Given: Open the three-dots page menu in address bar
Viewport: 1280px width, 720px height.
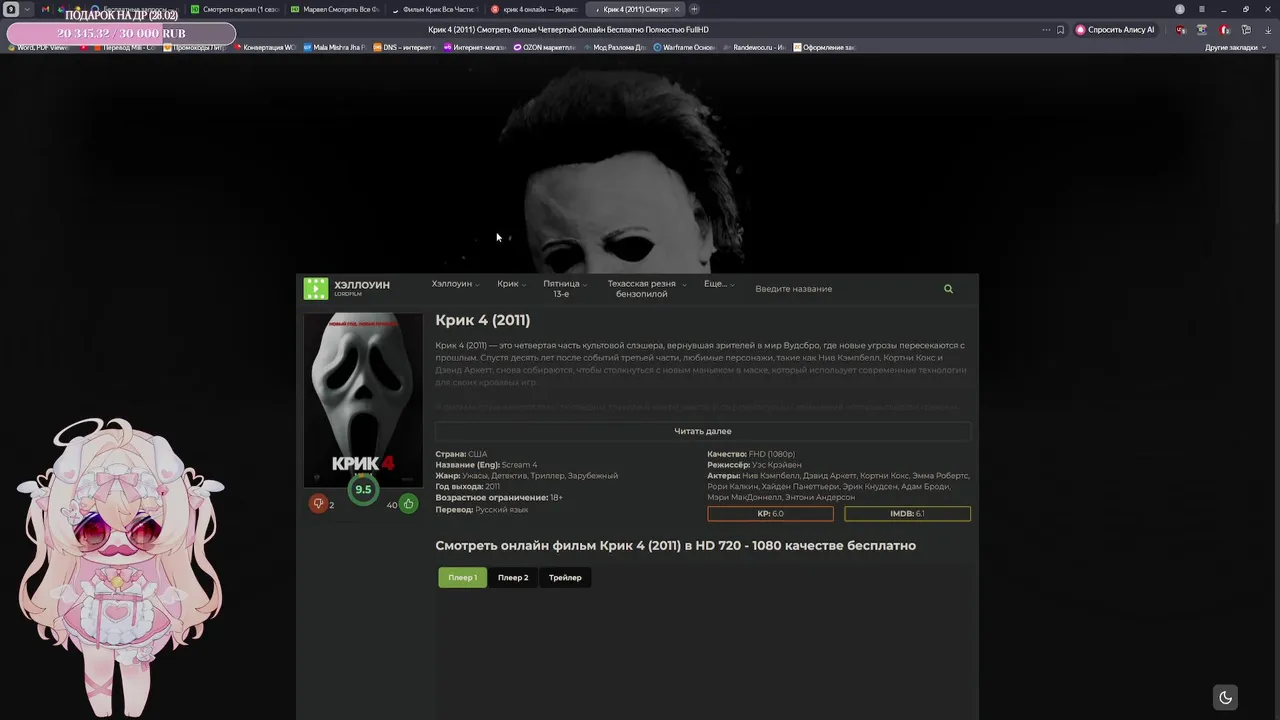Looking at the screenshot, I should pyautogui.click(x=1045, y=30).
